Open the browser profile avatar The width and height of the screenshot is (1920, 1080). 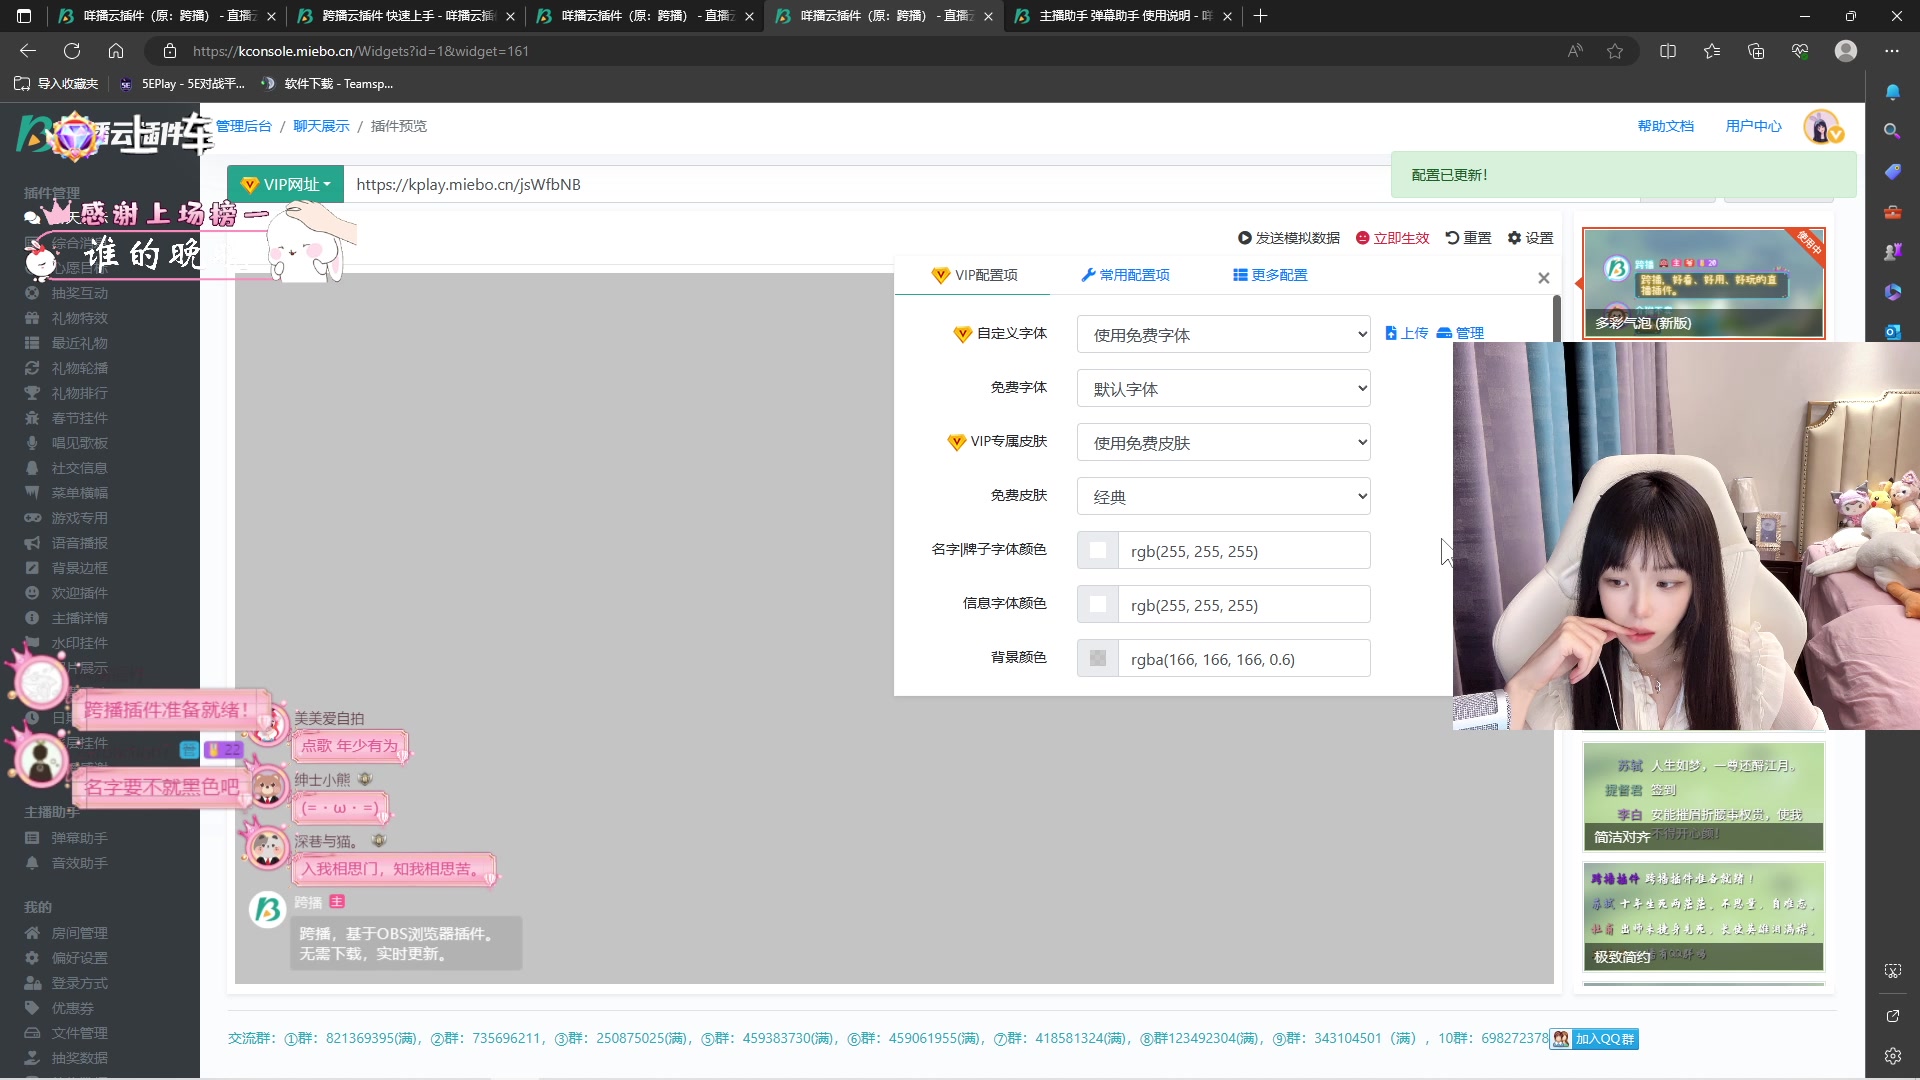click(1846, 51)
